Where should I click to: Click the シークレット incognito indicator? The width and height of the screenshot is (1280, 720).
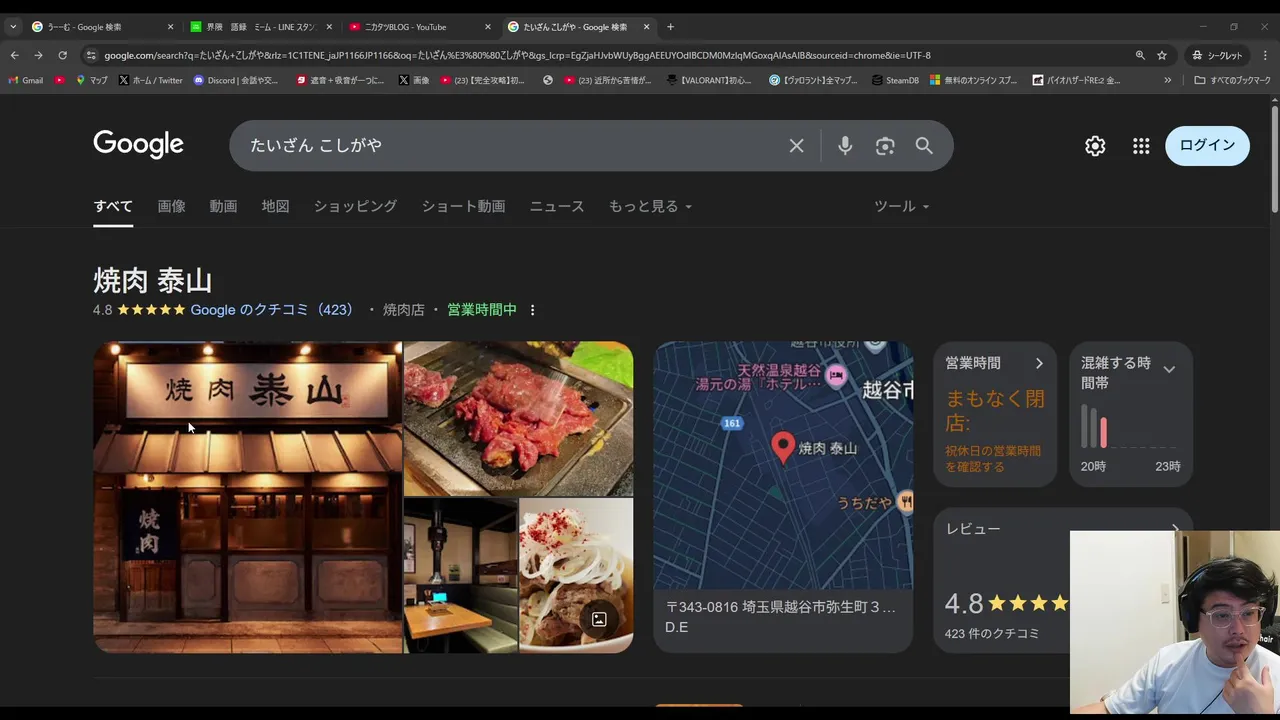tap(1217, 55)
